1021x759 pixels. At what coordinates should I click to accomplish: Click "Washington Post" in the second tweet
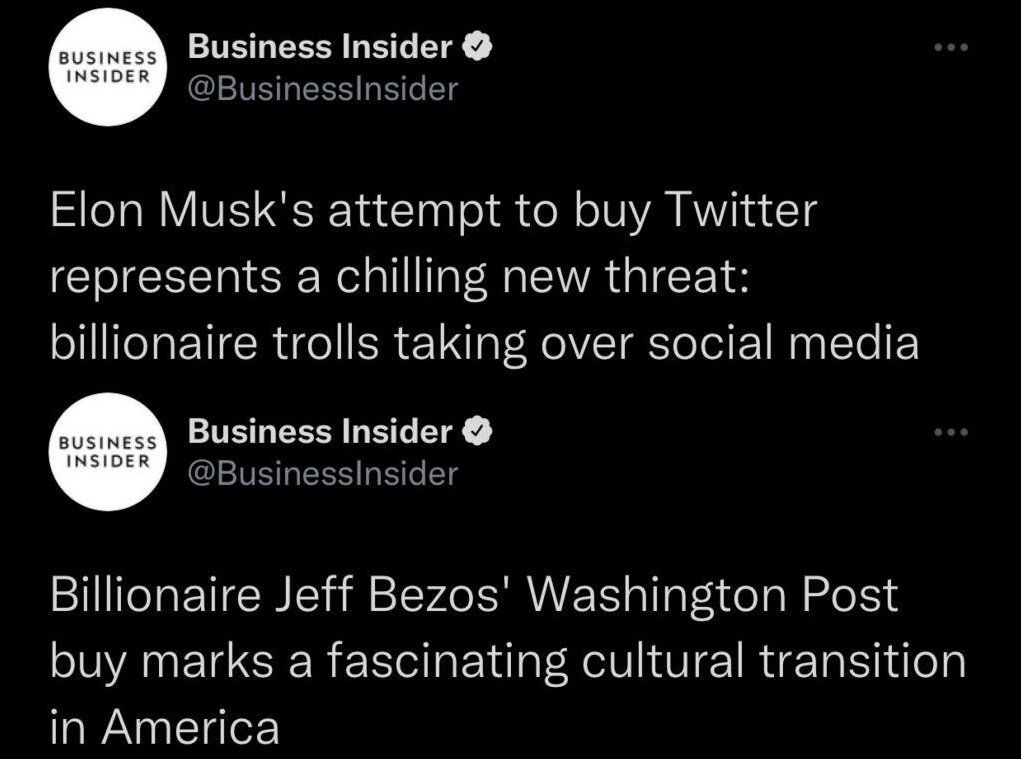pos(712,597)
